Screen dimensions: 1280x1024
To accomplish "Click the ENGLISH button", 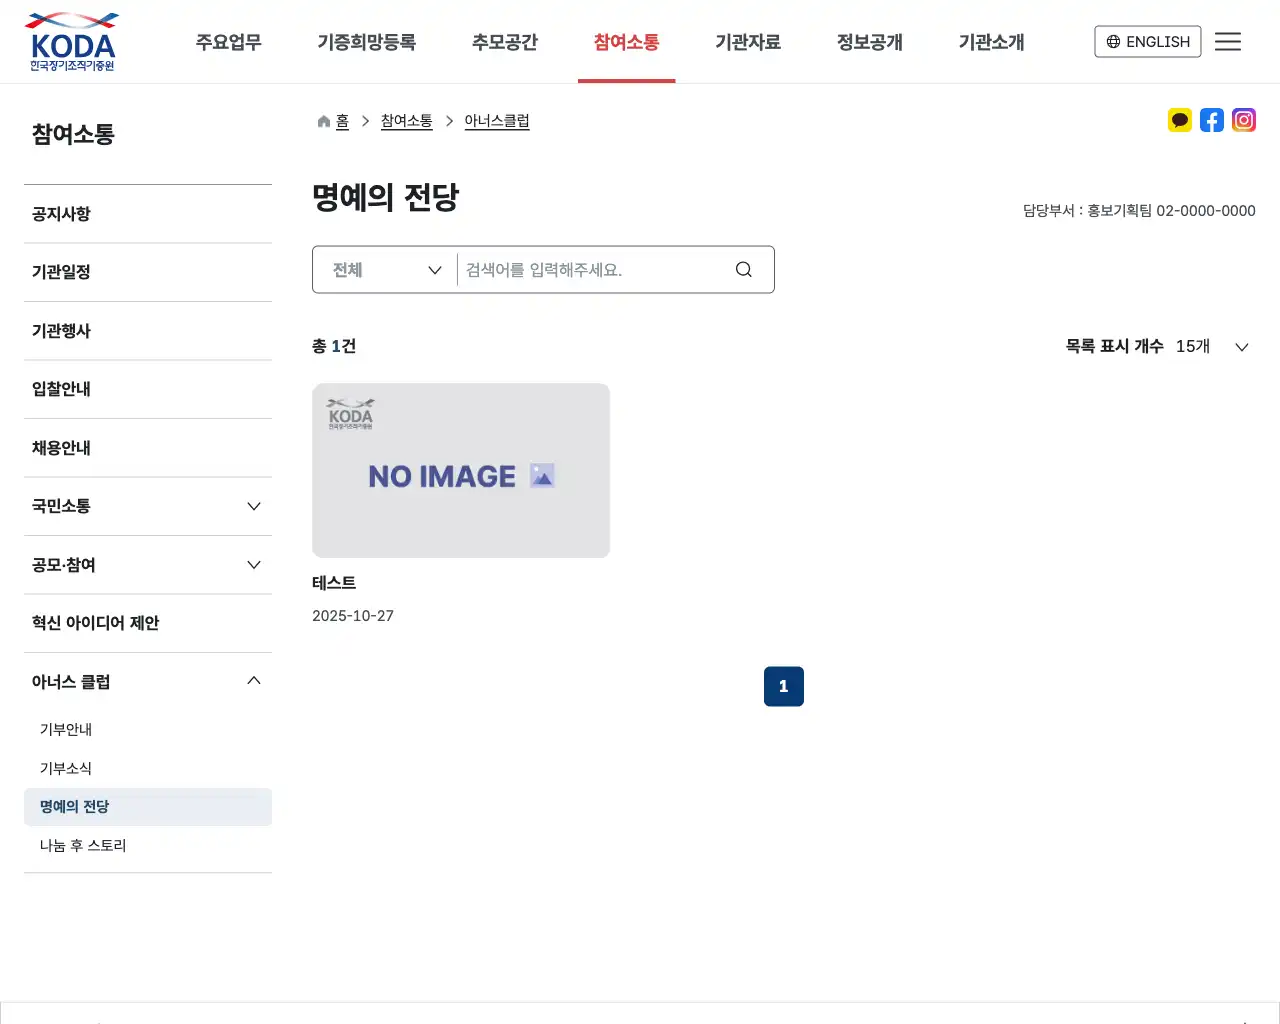I will pos(1148,41).
